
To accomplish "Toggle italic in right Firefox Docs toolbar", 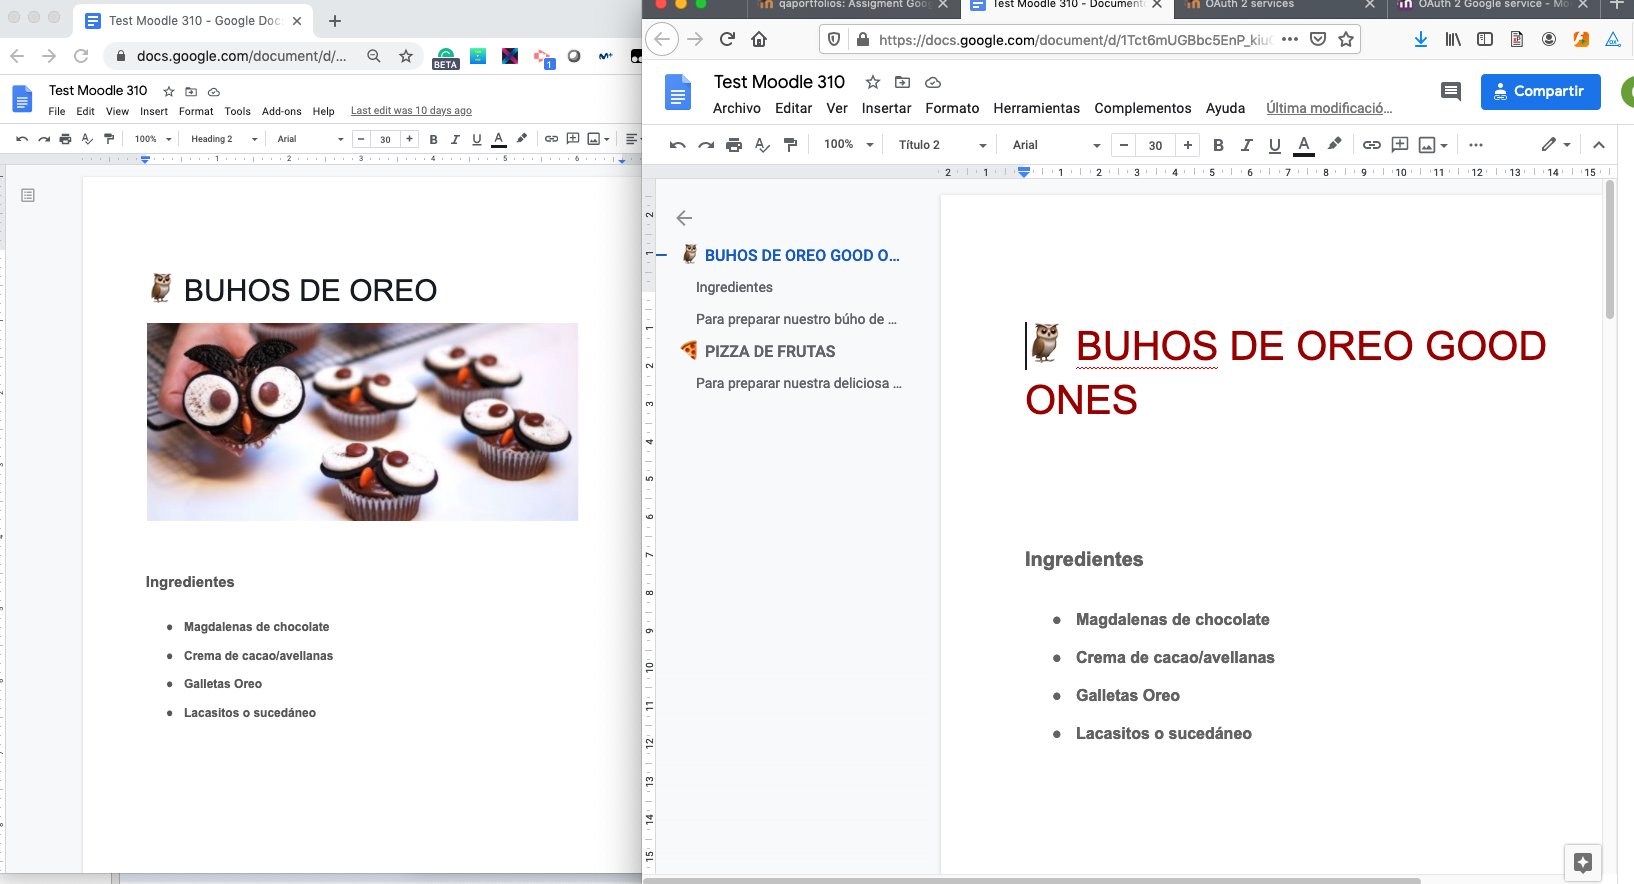I will pyautogui.click(x=1246, y=145).
